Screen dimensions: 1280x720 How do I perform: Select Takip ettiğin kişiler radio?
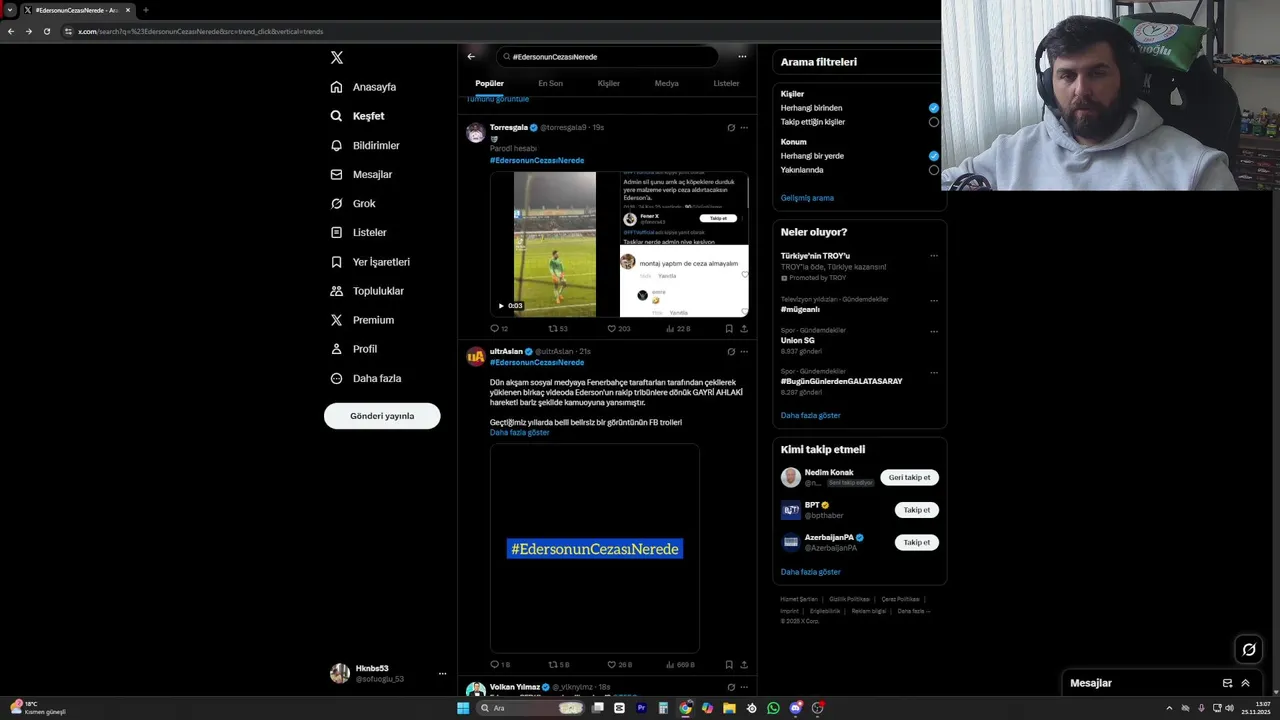point(934,122)
